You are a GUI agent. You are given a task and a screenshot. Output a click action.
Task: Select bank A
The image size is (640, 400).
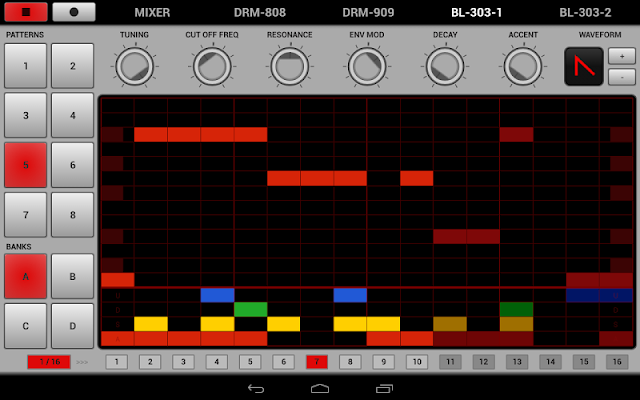tap(26, 276)
